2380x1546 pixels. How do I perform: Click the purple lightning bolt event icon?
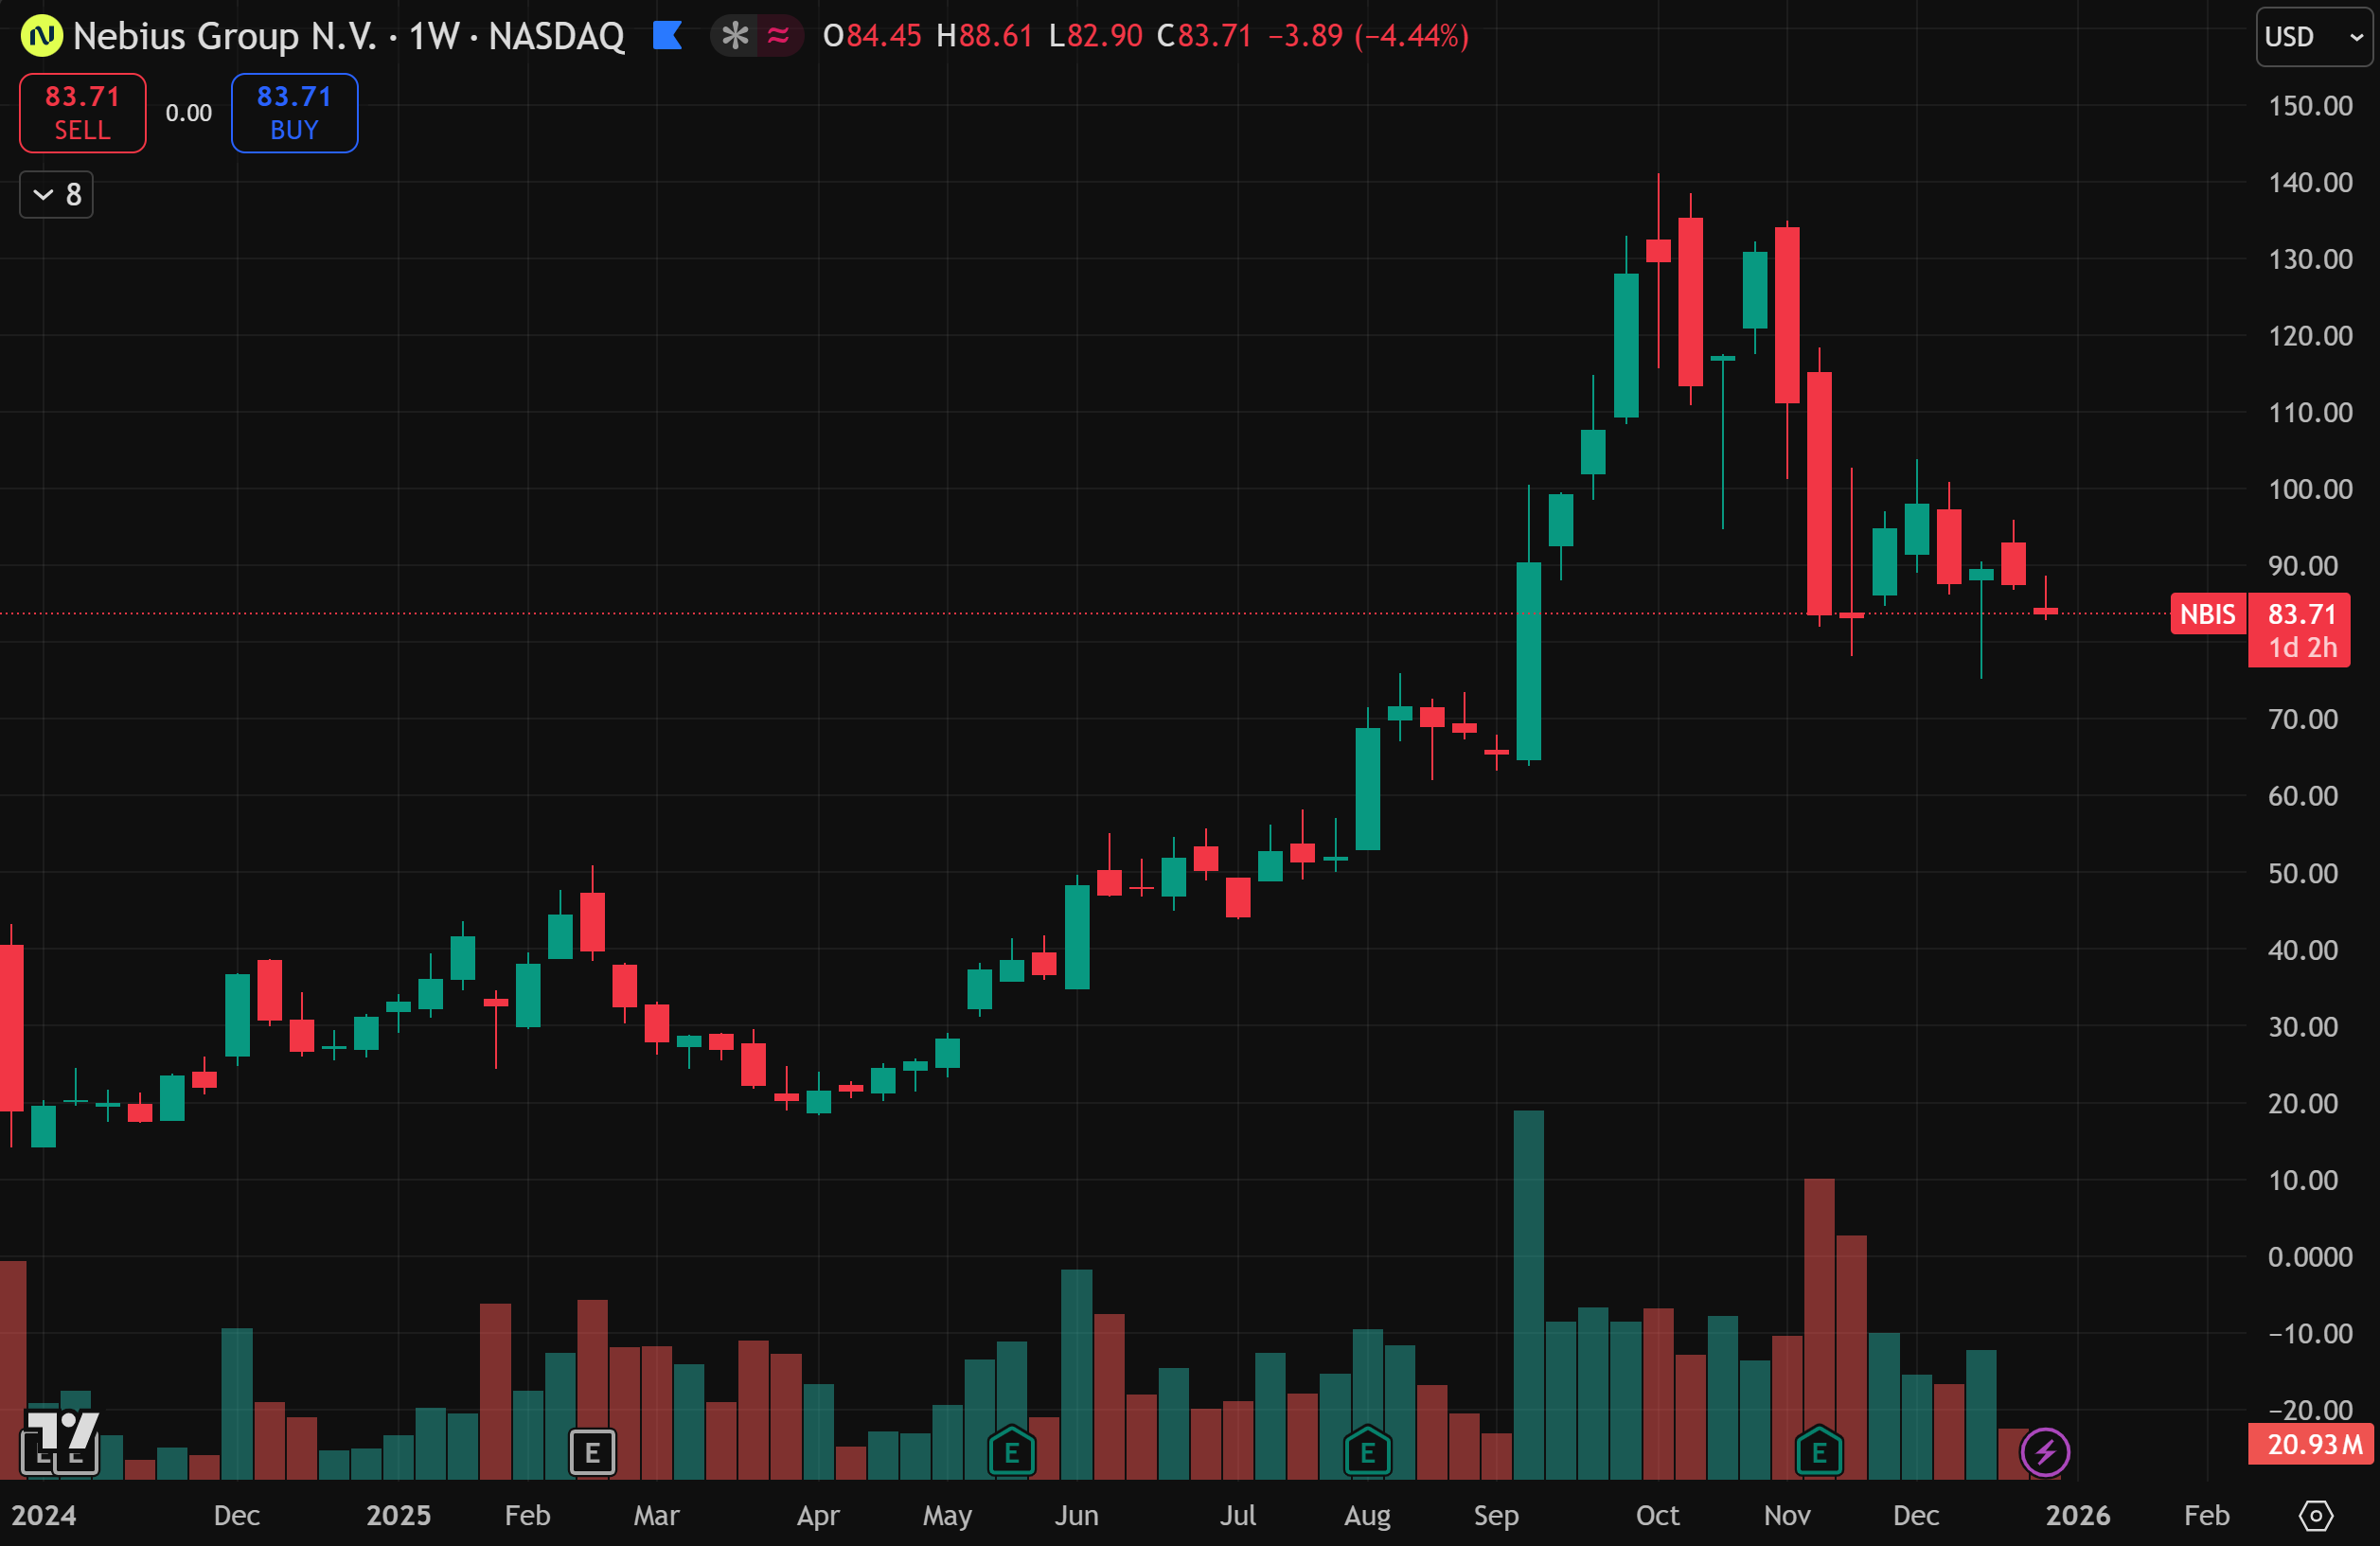[2045, 1452]
